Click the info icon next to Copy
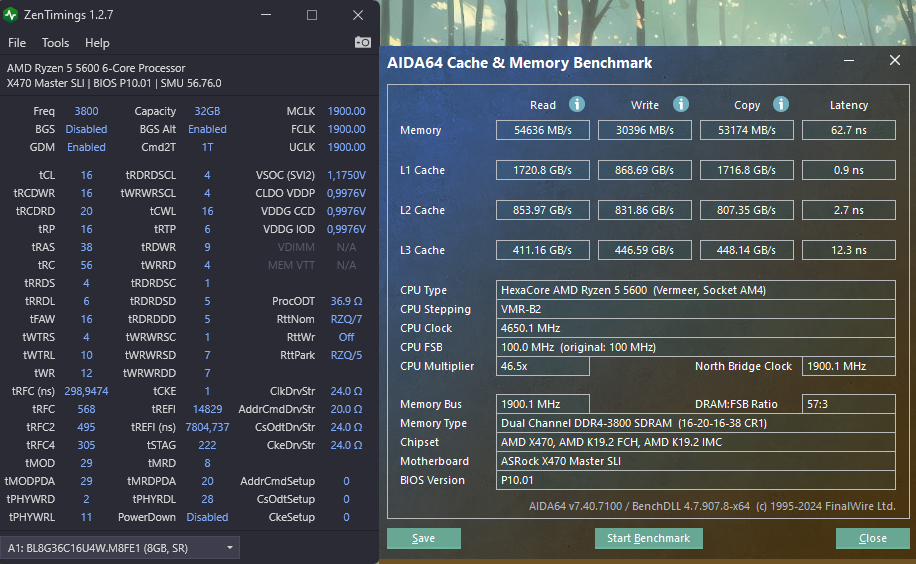This screenshot has width=916, height=564. coord(781,104)
